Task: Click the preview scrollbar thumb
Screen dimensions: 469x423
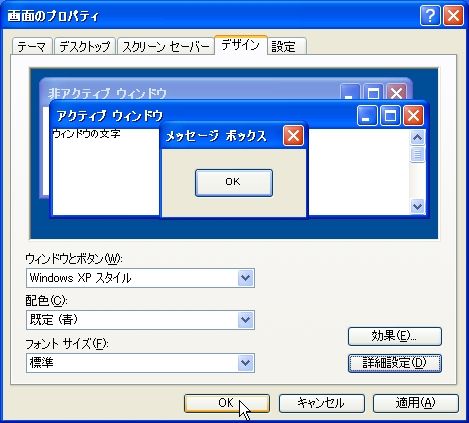Action: [x=417, y=154]
